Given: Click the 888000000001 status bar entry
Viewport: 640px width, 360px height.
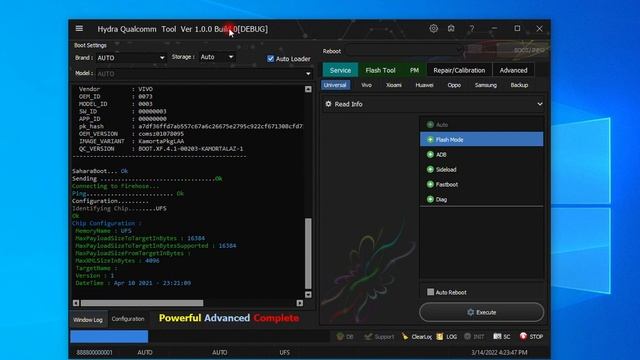Looking at the screenshot, I should pos(94,352).
